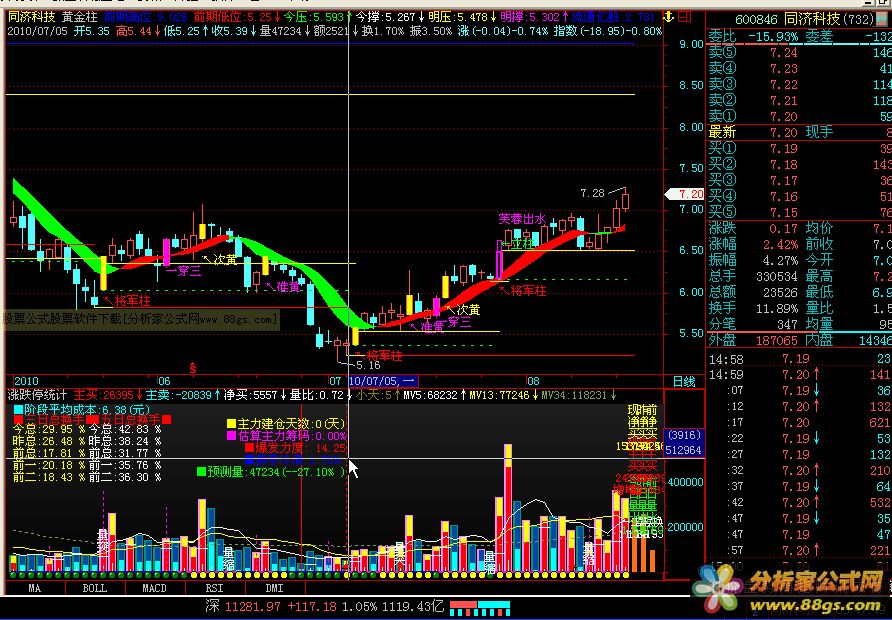Click the 估算主力筹码 magenta legend square

pos(231,436)
